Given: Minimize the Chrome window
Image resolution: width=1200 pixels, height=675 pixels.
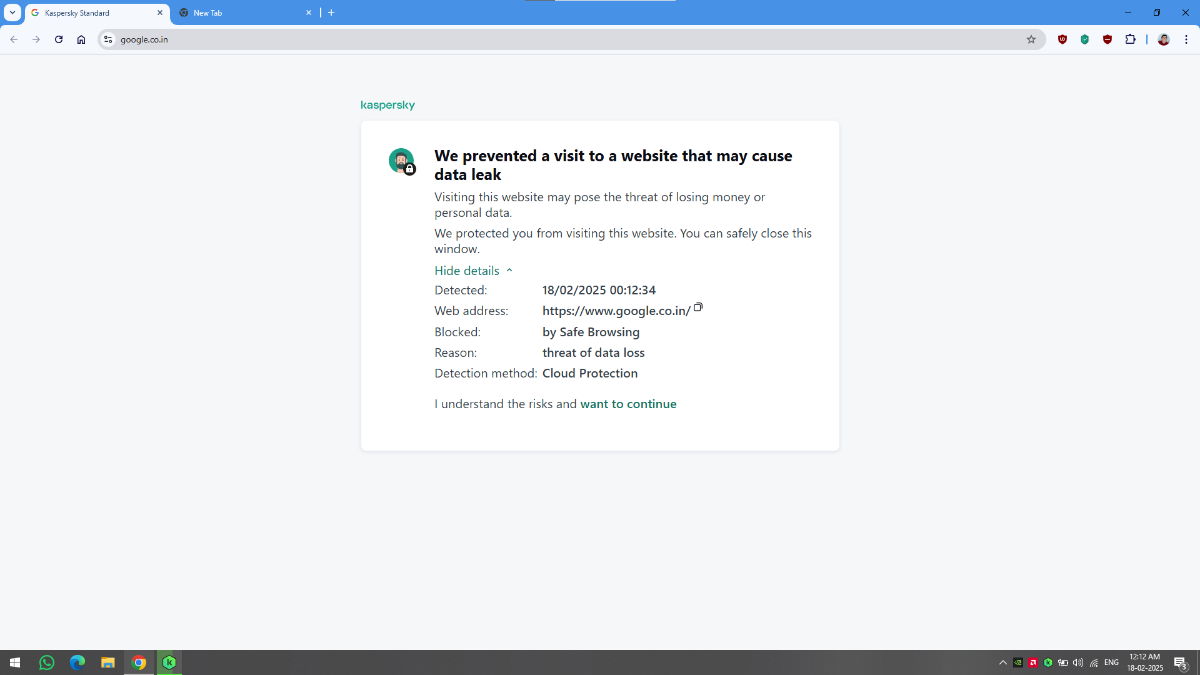Looking at the screenshot, I should click(x=1128, y=13).
